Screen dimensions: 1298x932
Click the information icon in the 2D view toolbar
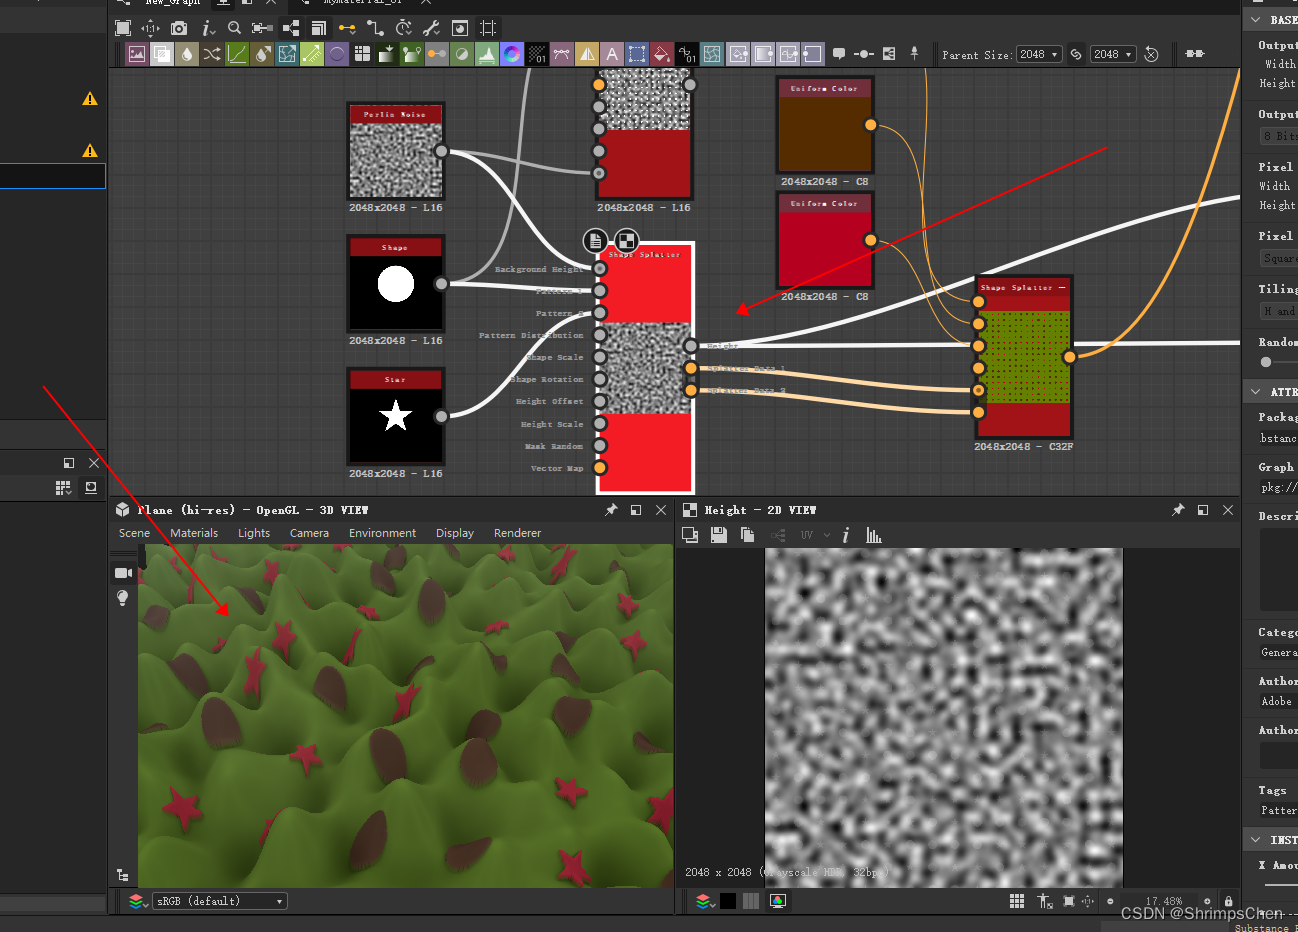pos(846,535)
